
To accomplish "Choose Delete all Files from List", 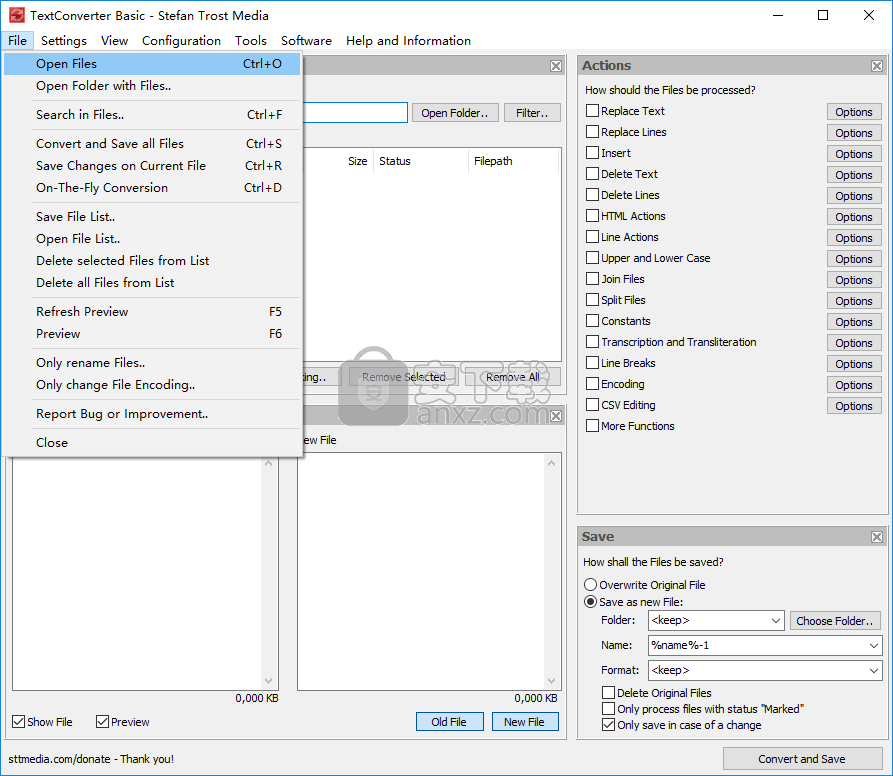I will click(152, 283).
